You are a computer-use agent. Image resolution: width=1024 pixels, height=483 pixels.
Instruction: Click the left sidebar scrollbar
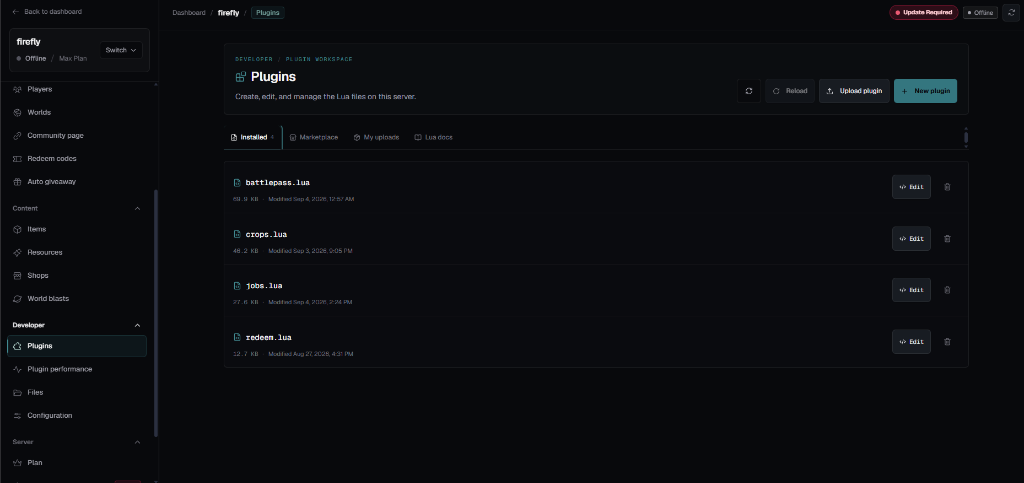click(155, 313)
